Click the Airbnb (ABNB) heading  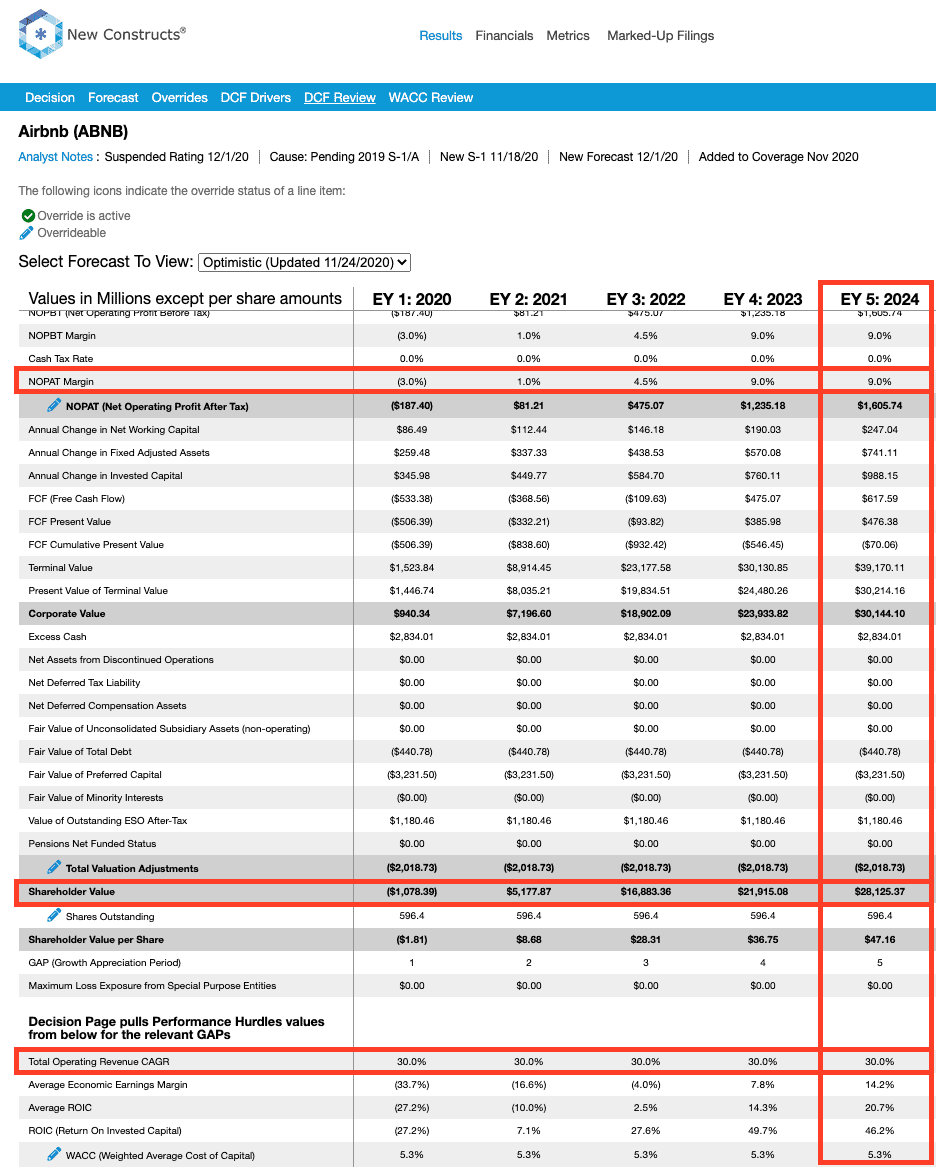click(x=73, y=132)
